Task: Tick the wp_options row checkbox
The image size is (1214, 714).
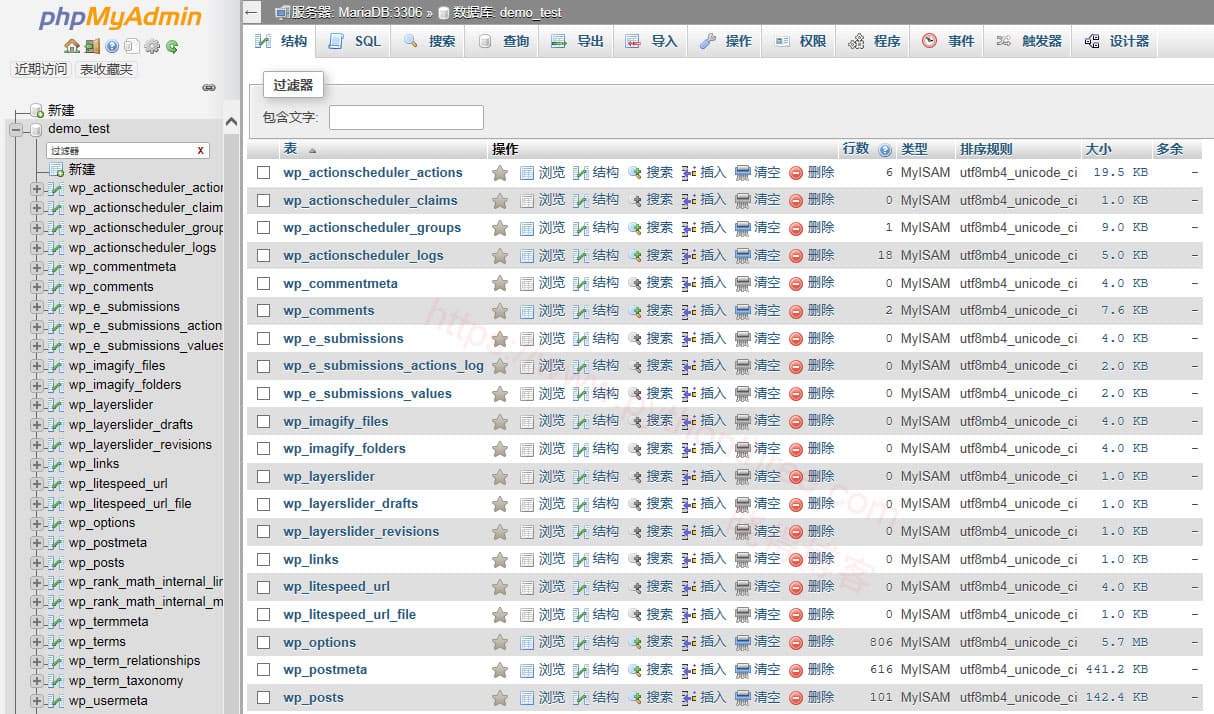Action: (x=264, y=642)
